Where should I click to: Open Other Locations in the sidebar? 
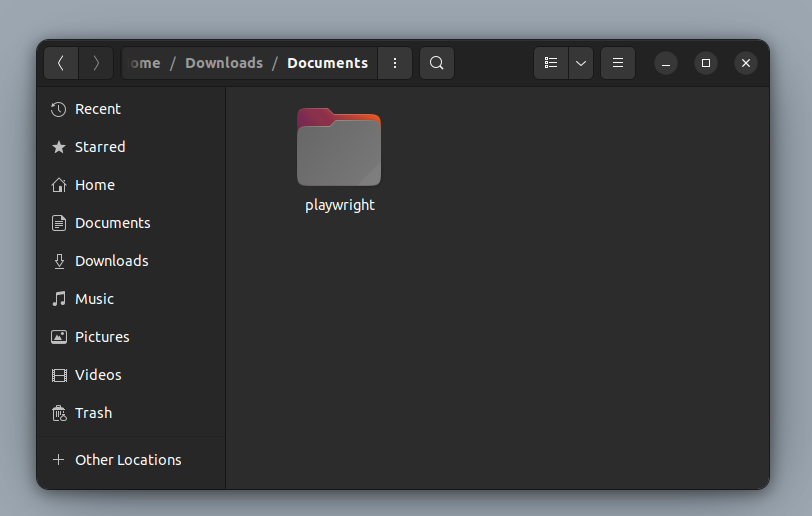pyautogui.click(x=132, y=460)
